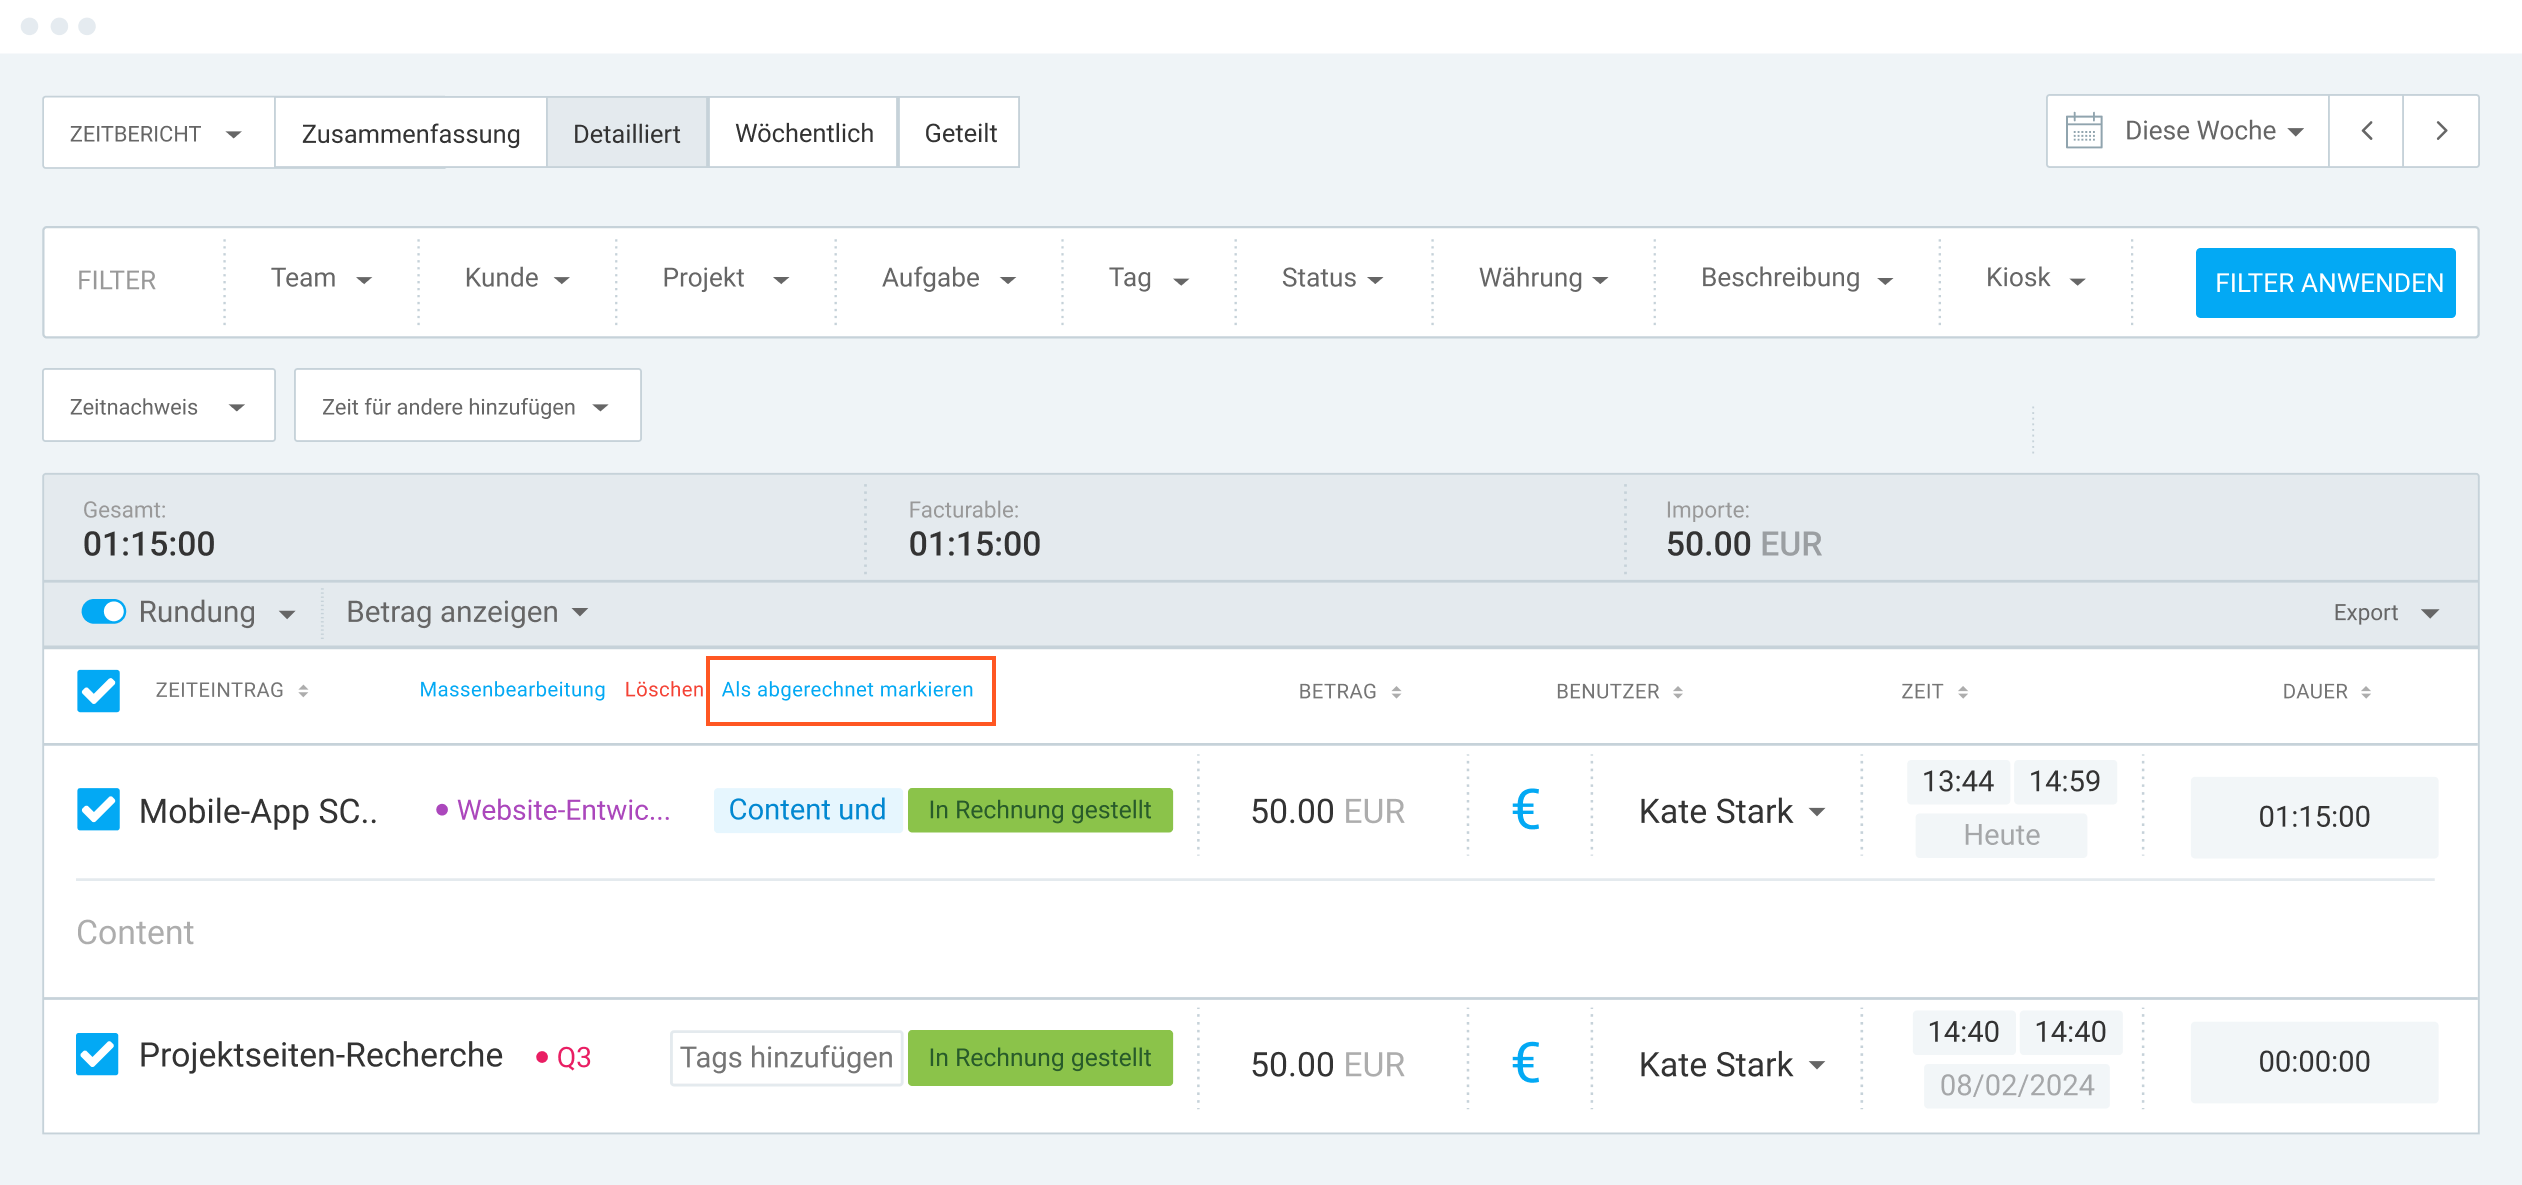
Task: Toggle the Rundung switch off
Action: tap(104, 612)
